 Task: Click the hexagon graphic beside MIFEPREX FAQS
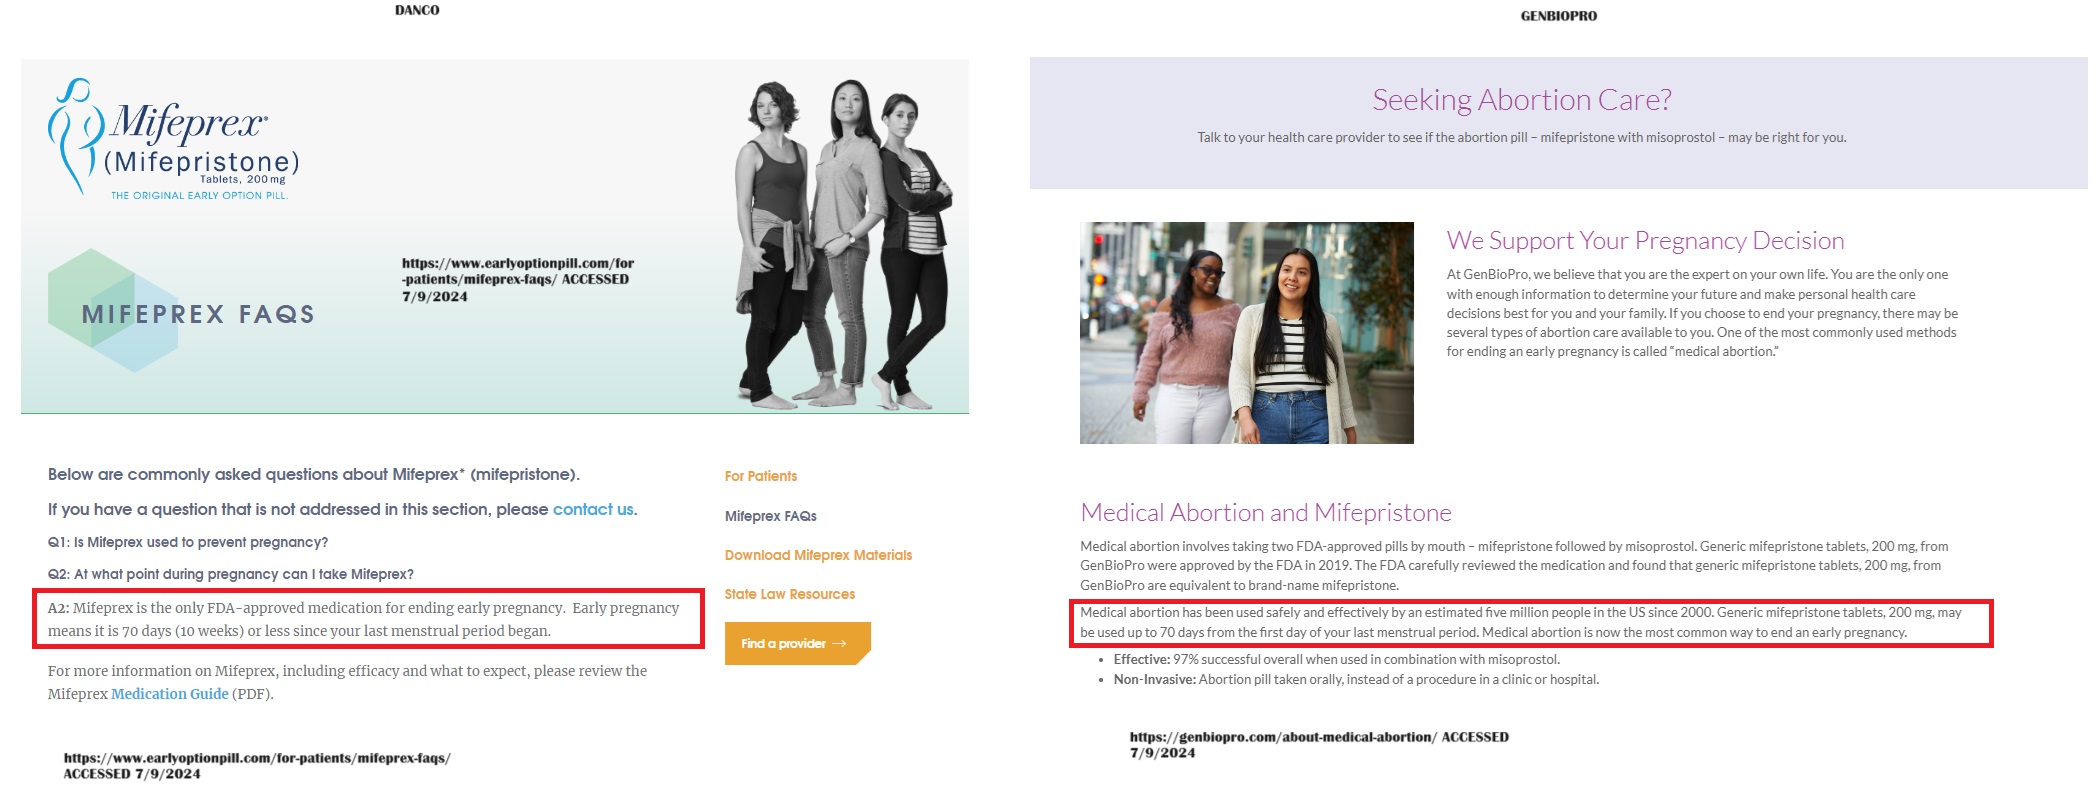coord(112,310)
